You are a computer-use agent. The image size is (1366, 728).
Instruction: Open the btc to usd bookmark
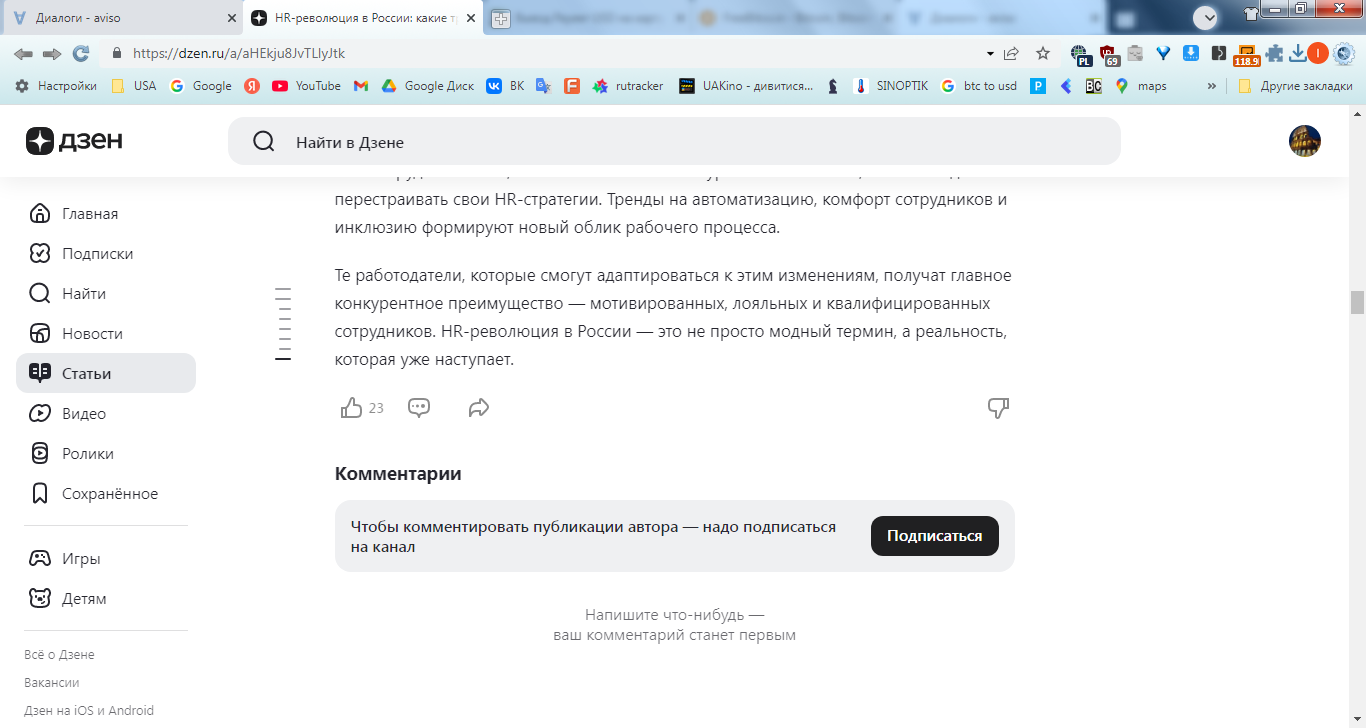tap(979, 86)
